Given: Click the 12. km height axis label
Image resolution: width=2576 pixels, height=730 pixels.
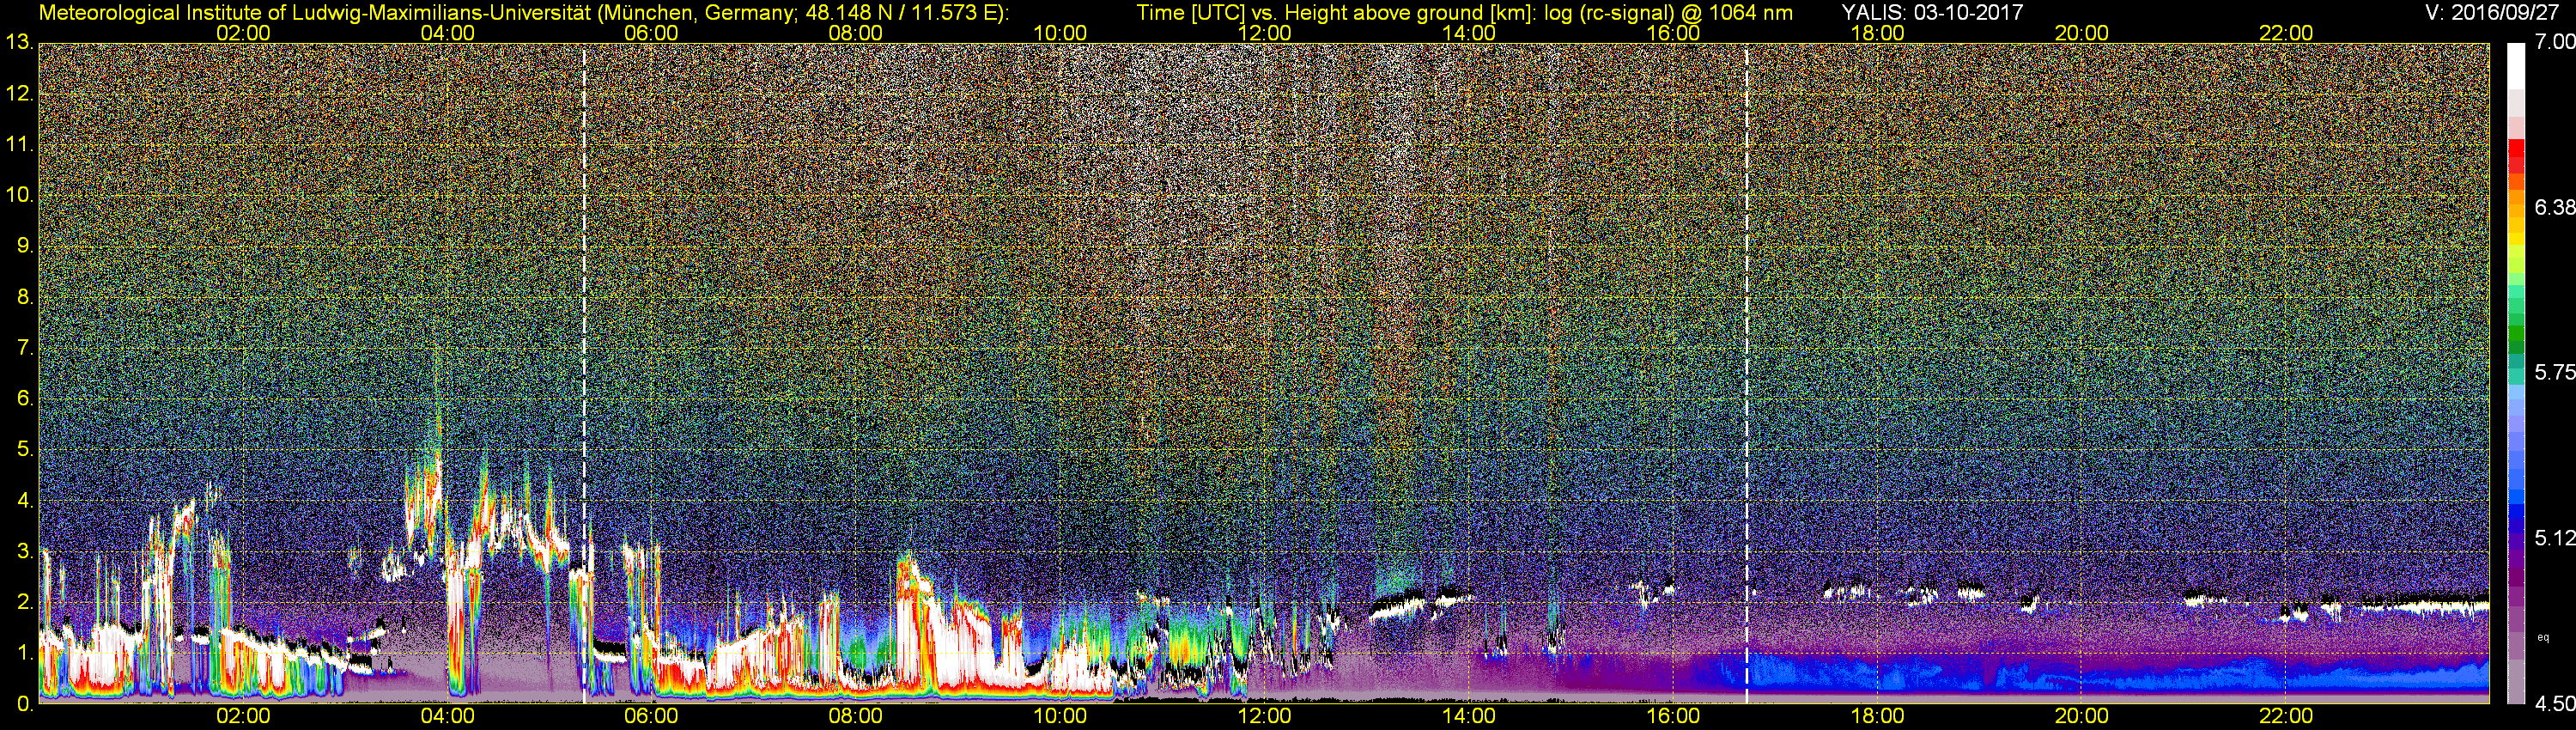Looking at the screenshot, I should tap(20, 94).
